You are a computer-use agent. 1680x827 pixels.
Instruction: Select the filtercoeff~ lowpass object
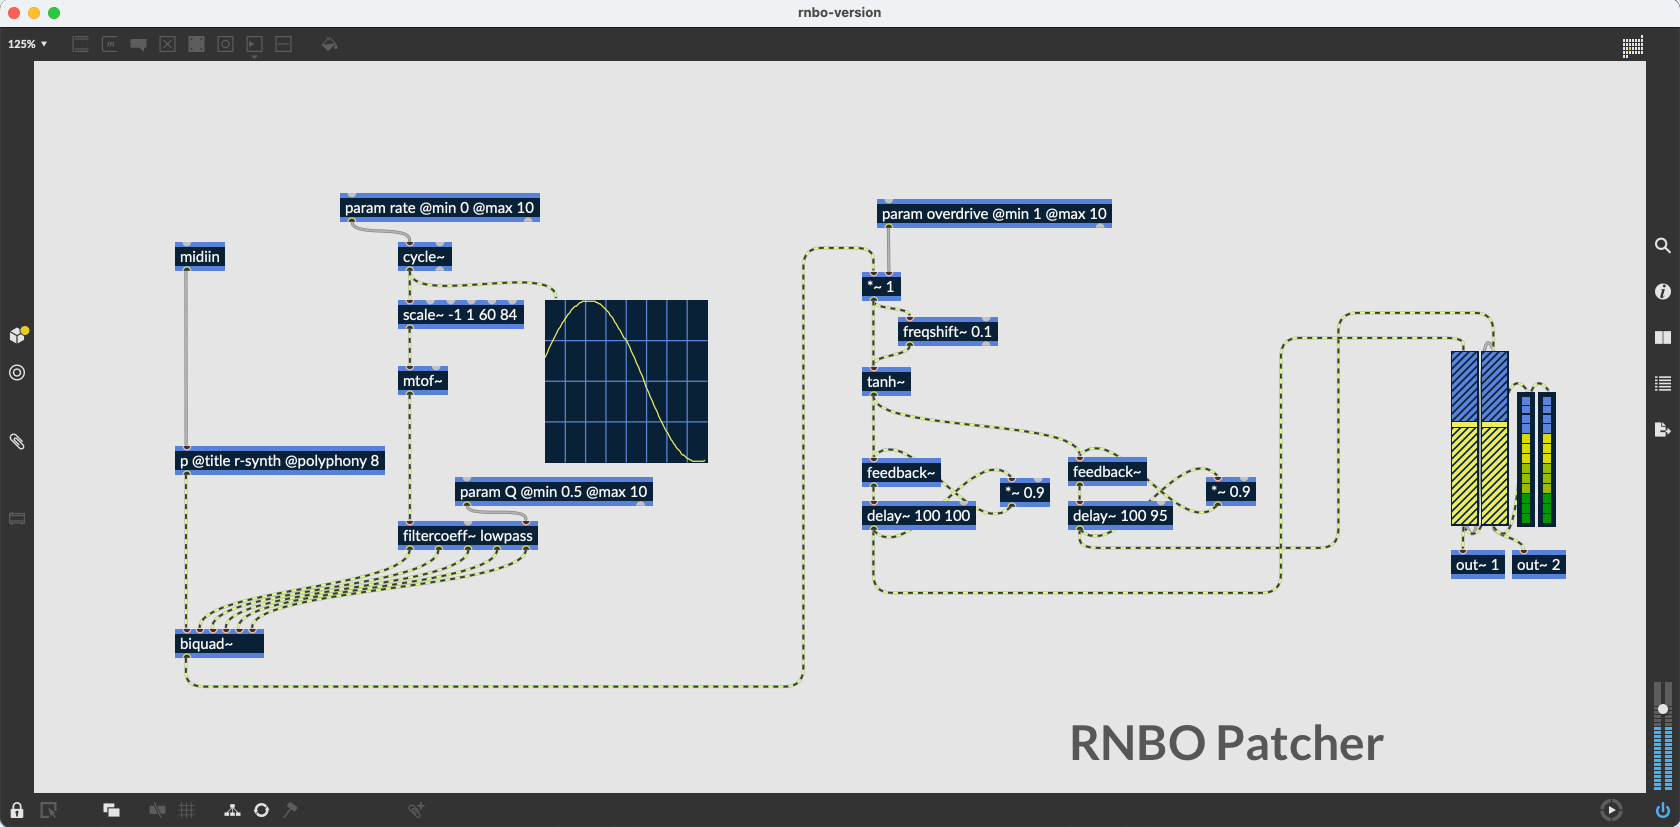coord(468,536)
